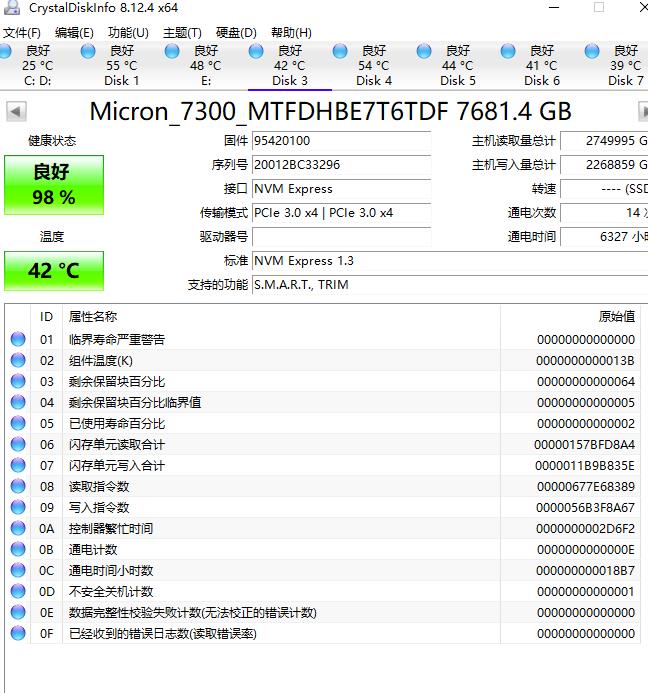
Task: Click the status orb for attribute 02
Action: point(18,360)
